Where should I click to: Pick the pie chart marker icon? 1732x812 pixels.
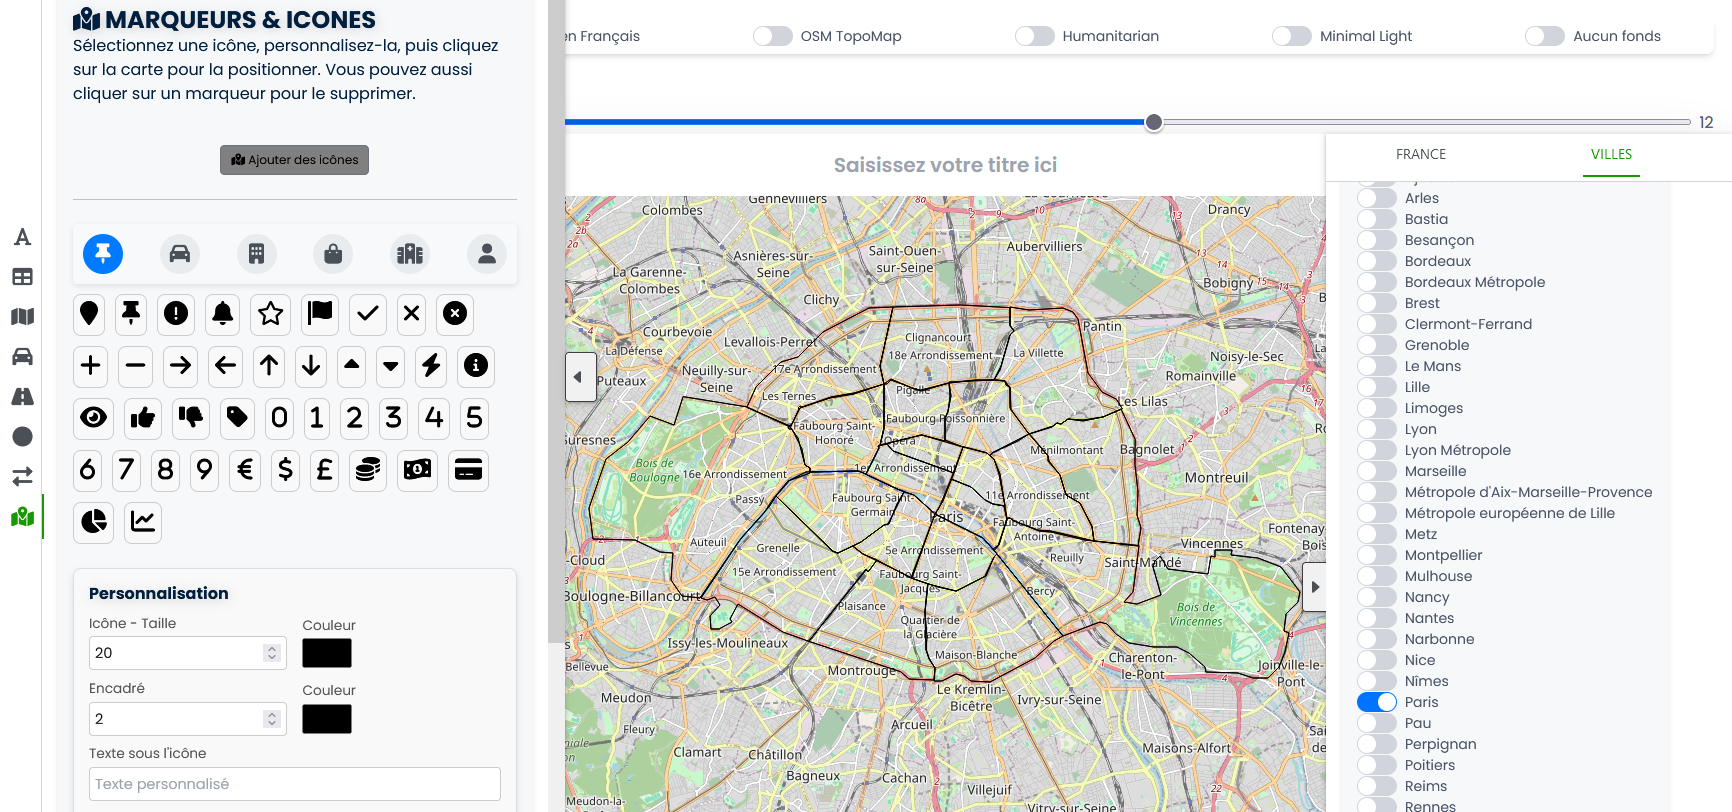[x=94, y=522]
